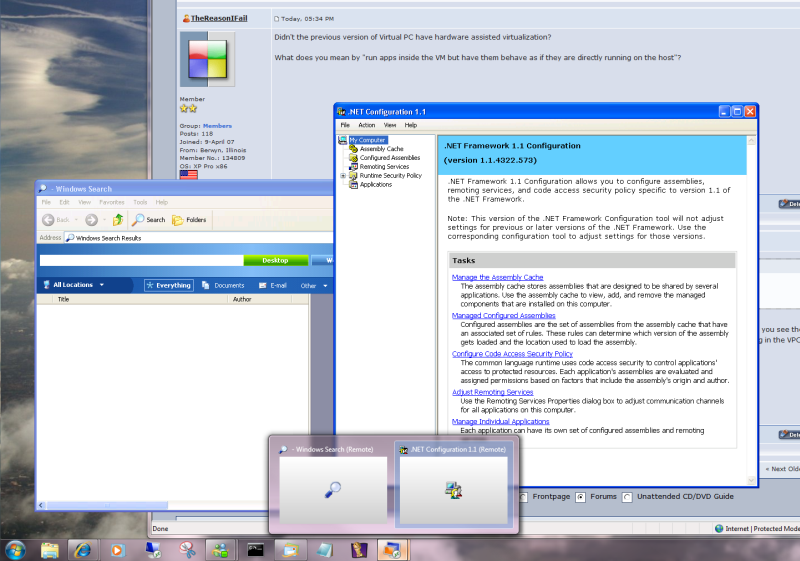Open the All Locations dropdown
Image resolution: width=800 pixels, height=561 pixels.
74,285
